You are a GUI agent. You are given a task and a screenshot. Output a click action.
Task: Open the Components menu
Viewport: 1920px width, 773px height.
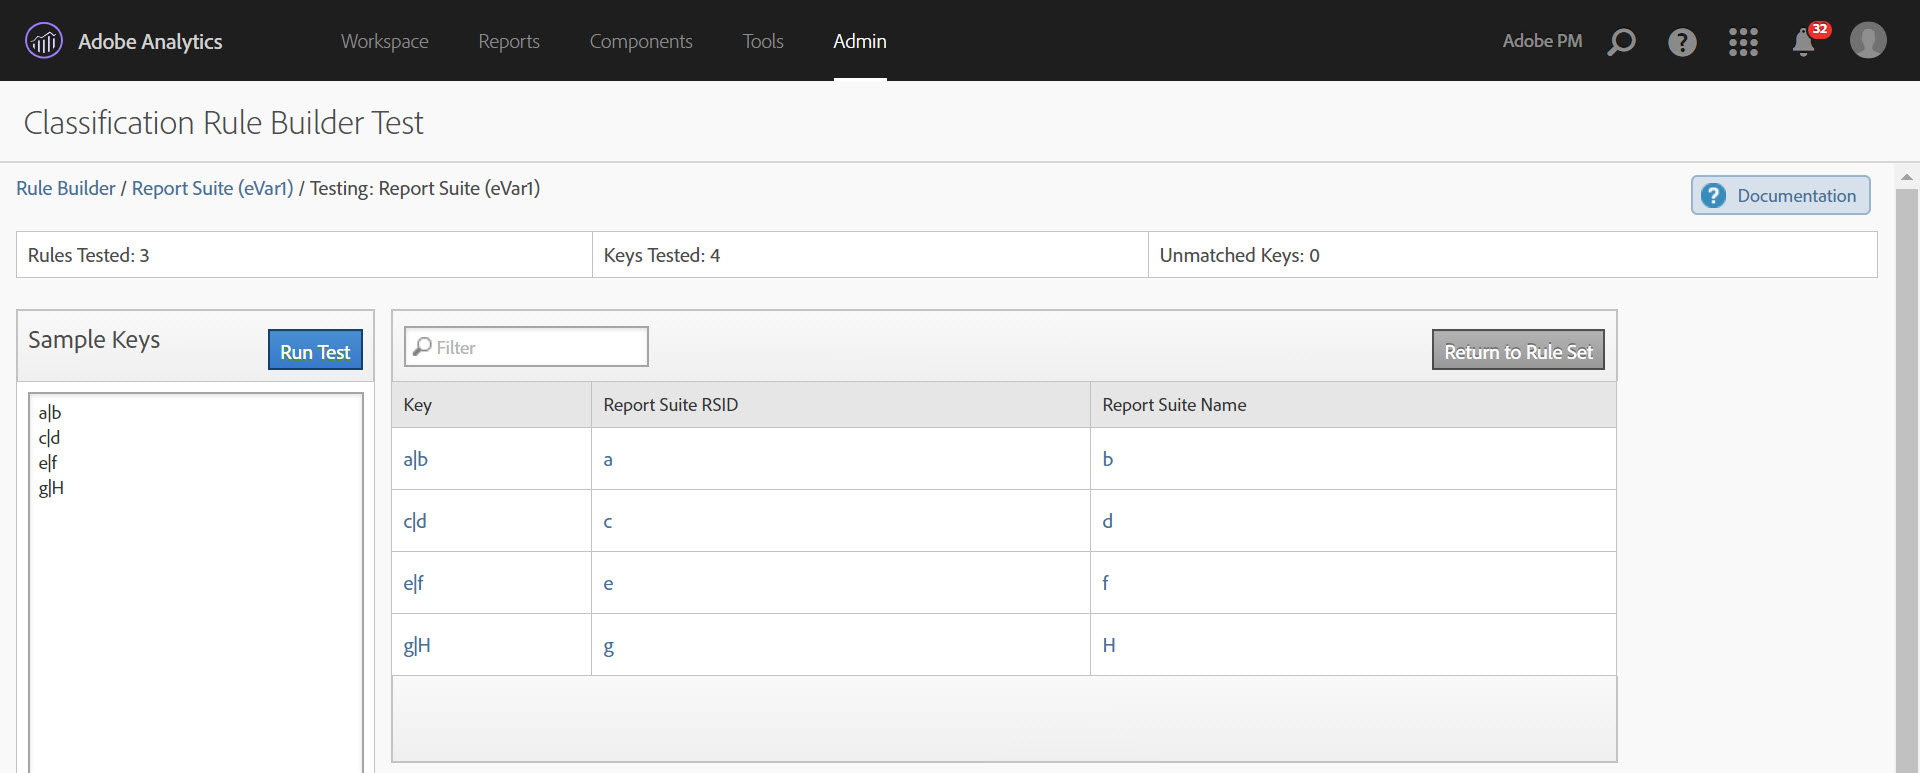click(640, 41)
